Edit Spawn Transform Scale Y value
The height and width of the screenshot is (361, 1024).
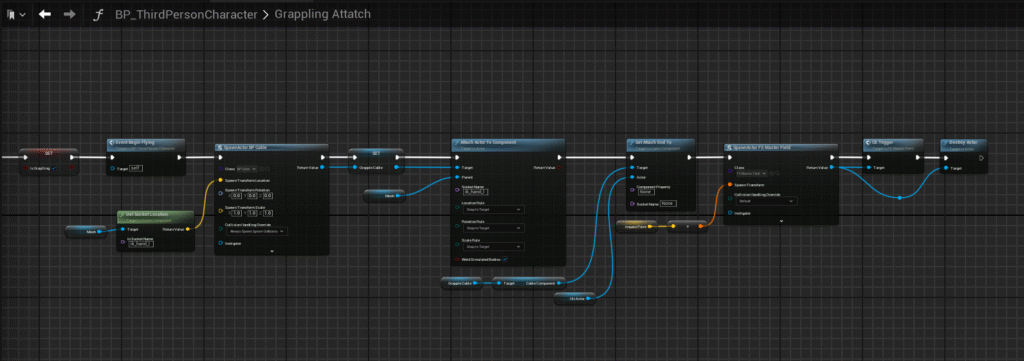(x=252, y=213)
